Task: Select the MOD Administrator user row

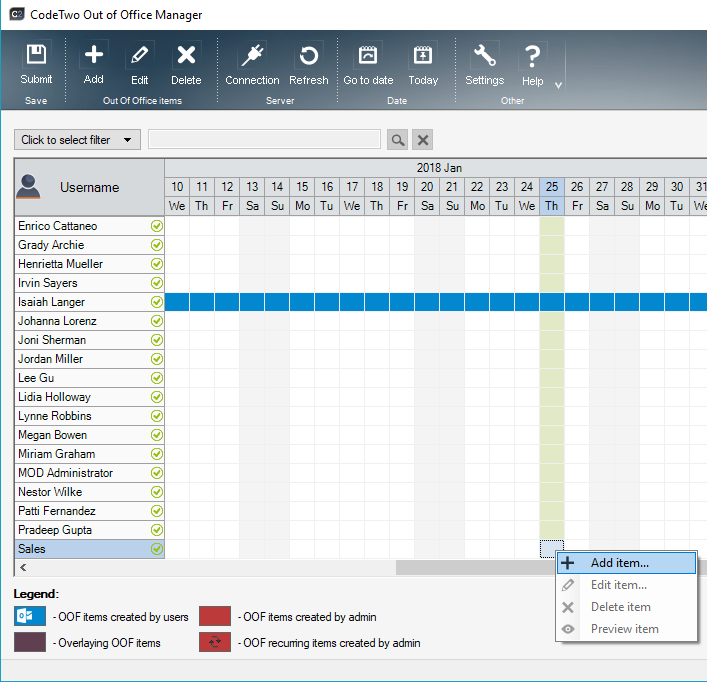Action: 90,473
